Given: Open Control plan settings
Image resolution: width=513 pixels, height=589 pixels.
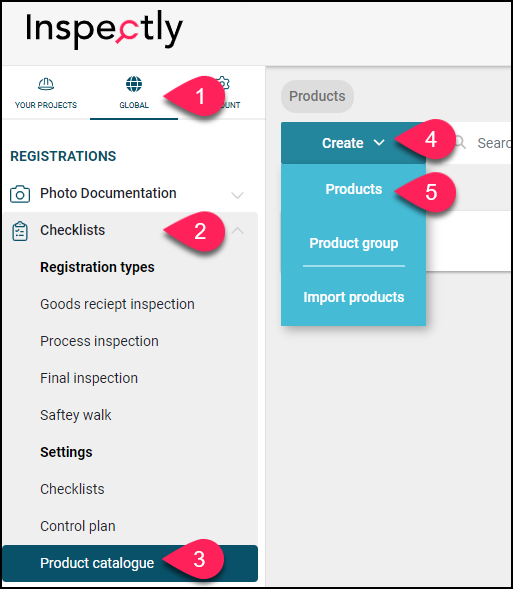Looking at the screenshot, I should (x=77, y=526).
